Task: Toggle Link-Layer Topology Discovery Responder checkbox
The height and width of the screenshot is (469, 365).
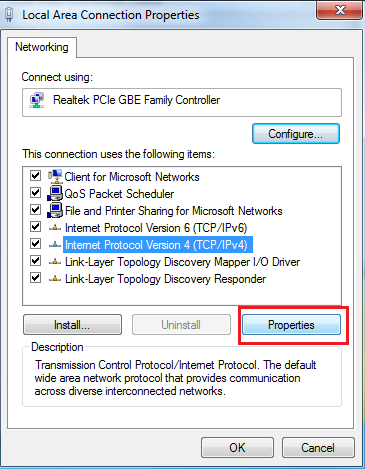Action: [x=35, y=278]
